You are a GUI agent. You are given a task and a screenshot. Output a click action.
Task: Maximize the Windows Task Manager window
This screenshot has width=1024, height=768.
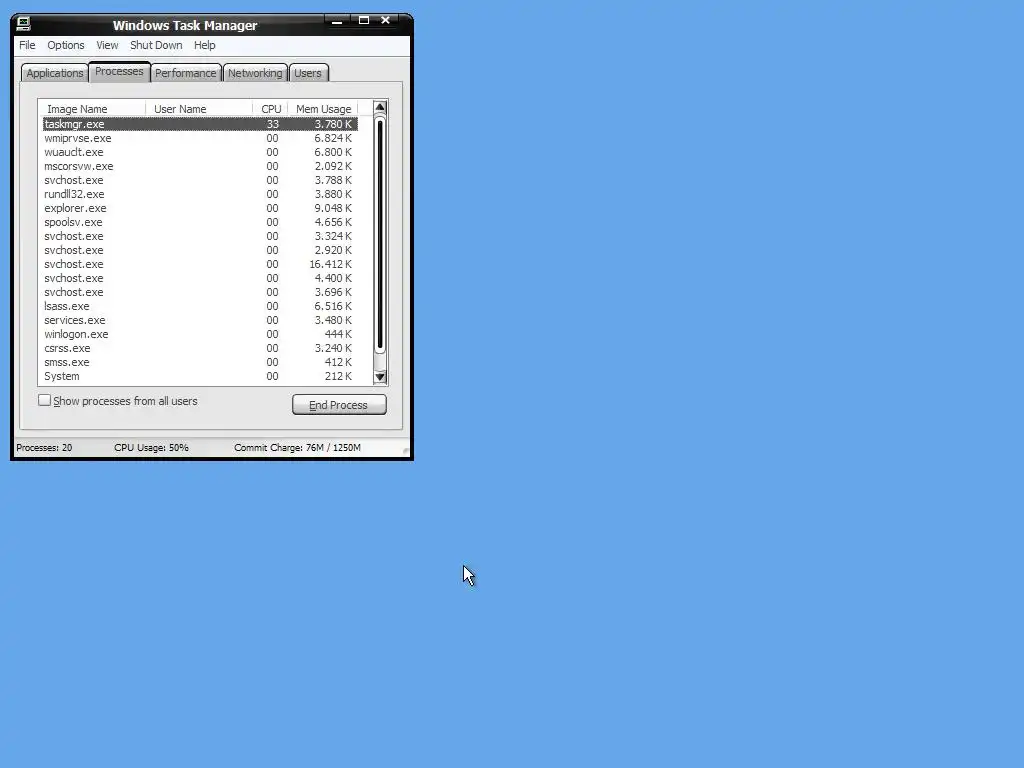(x=364, y=21)
